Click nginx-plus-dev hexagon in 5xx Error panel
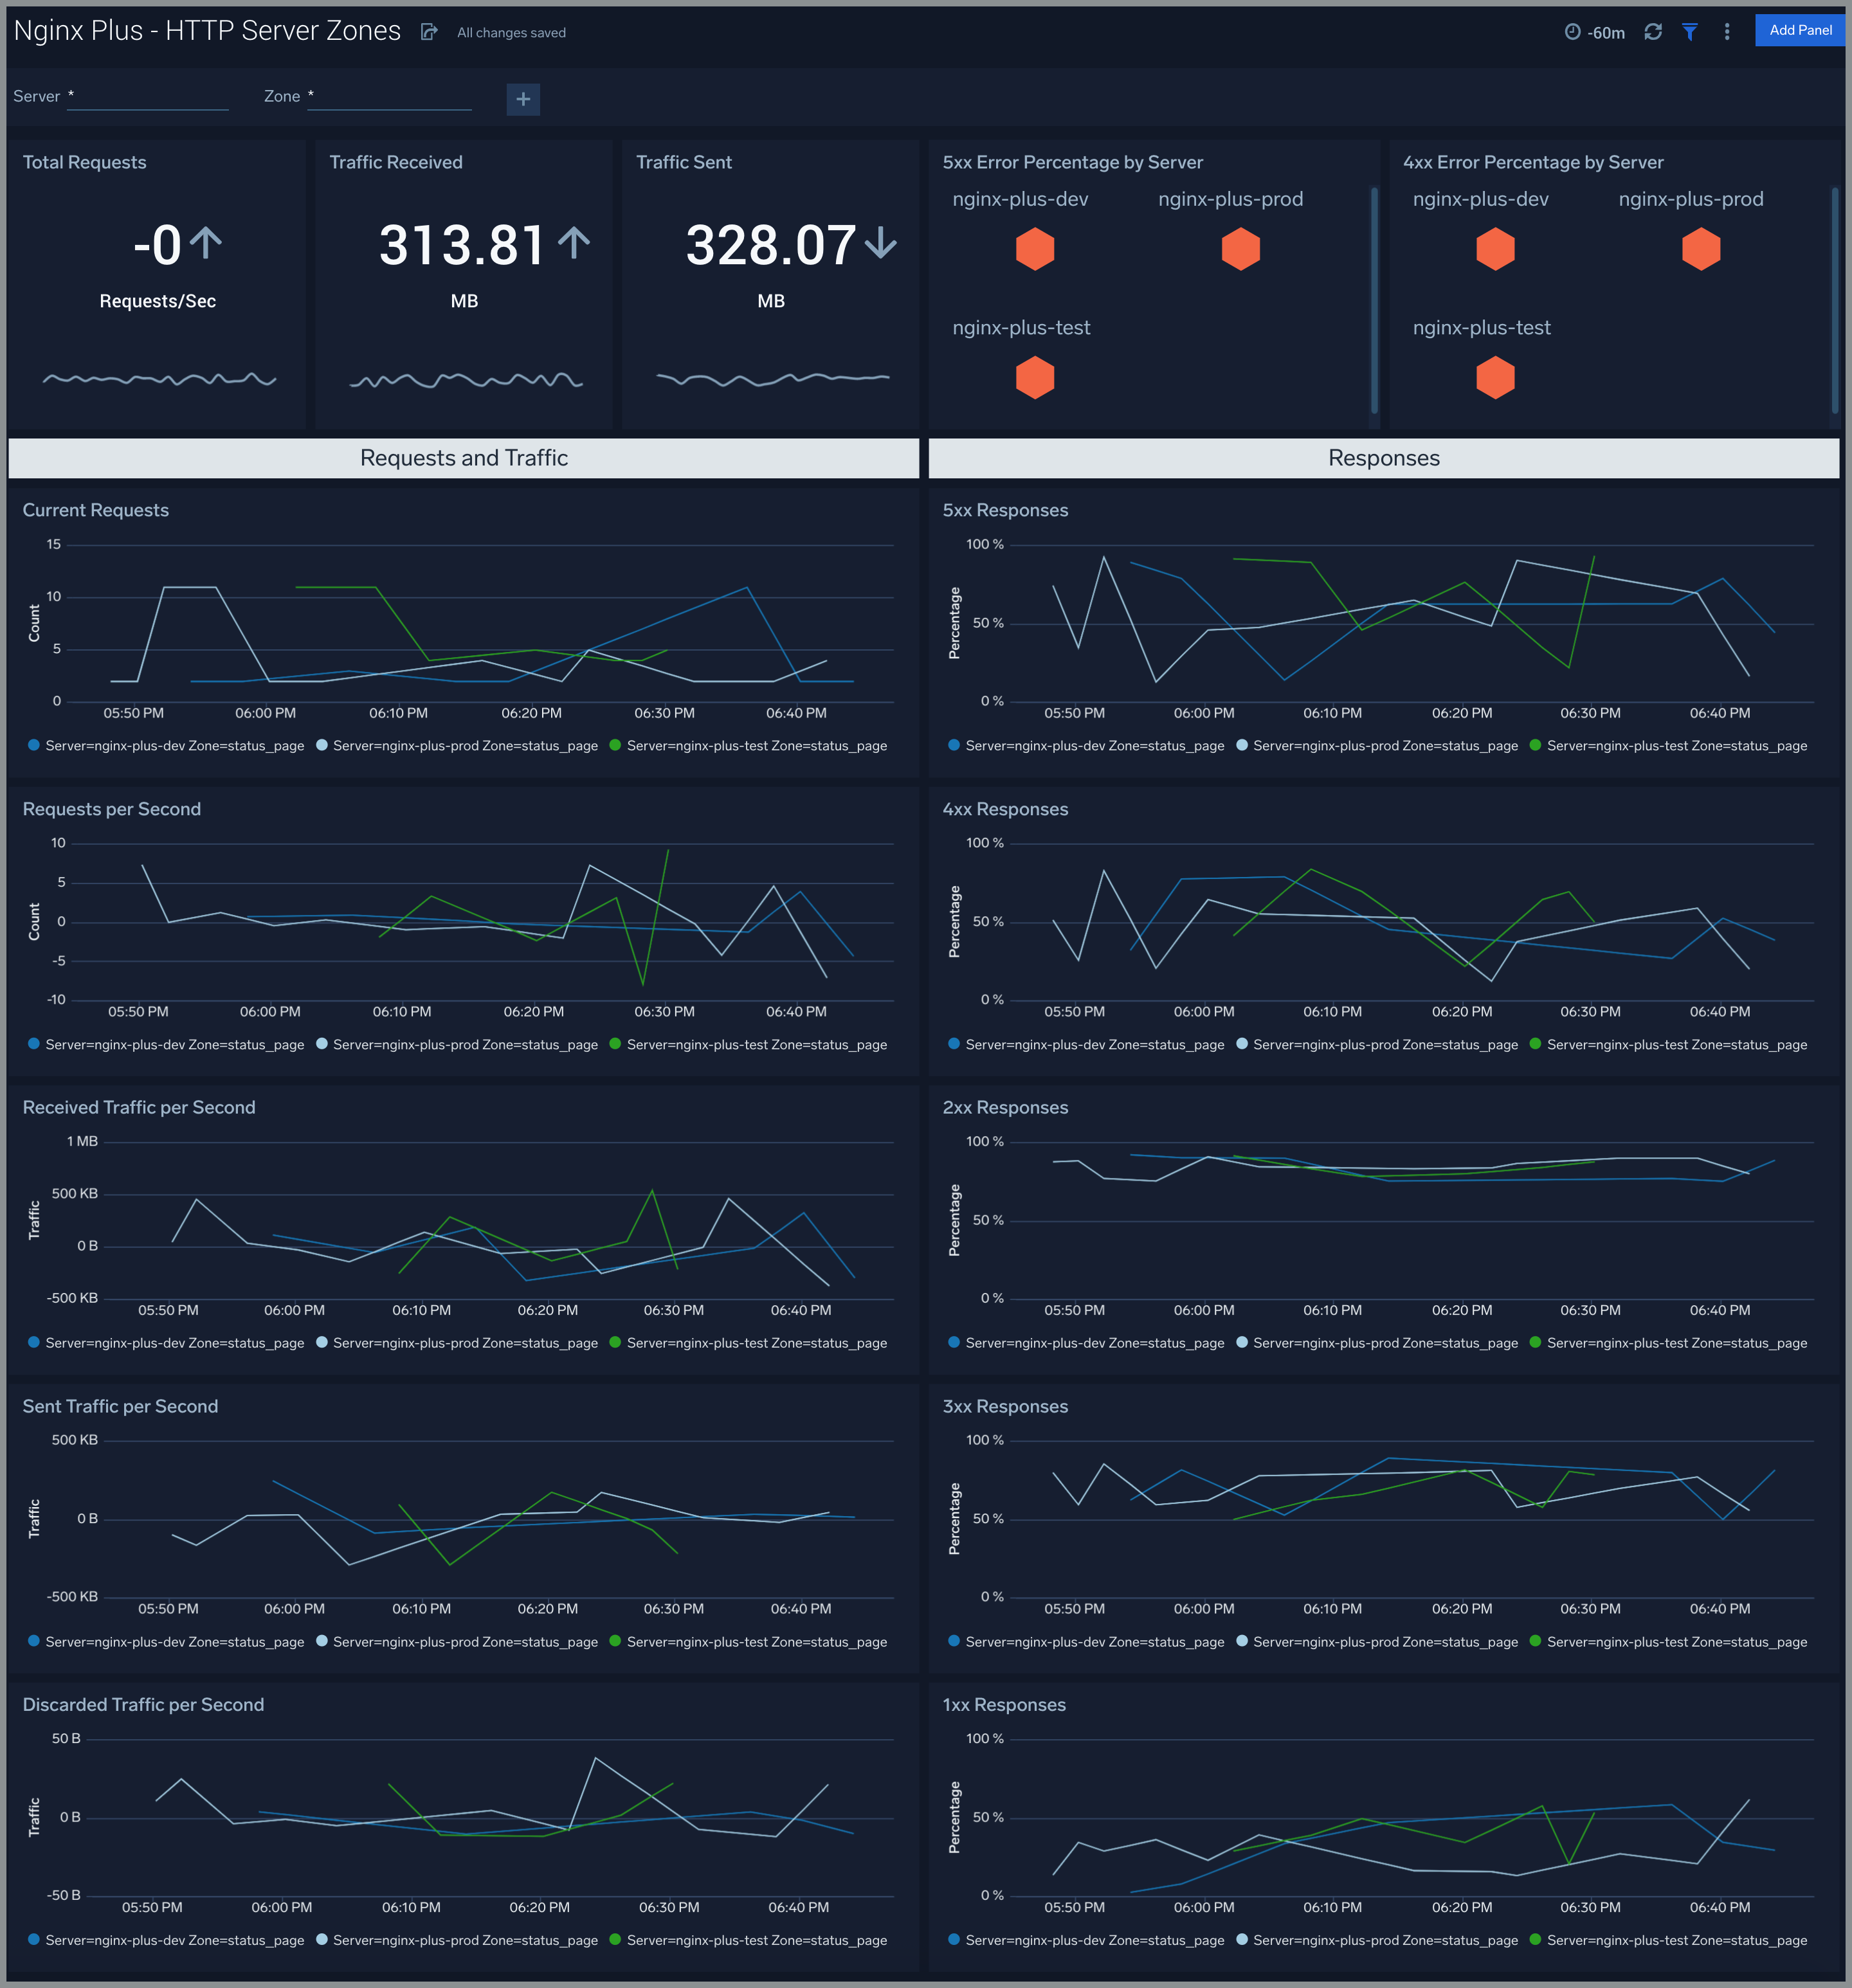1852x1988 pixels. [x=1034, y=249]
